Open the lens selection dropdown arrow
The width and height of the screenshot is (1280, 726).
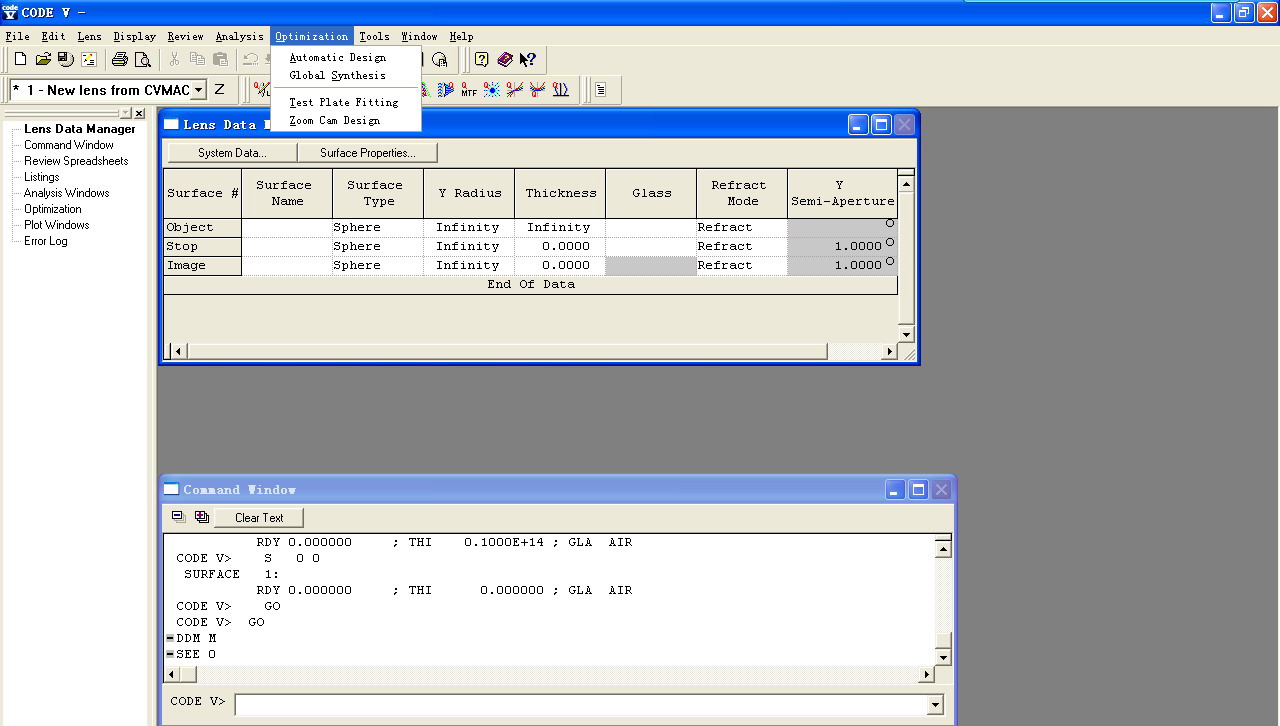[198, 90]
